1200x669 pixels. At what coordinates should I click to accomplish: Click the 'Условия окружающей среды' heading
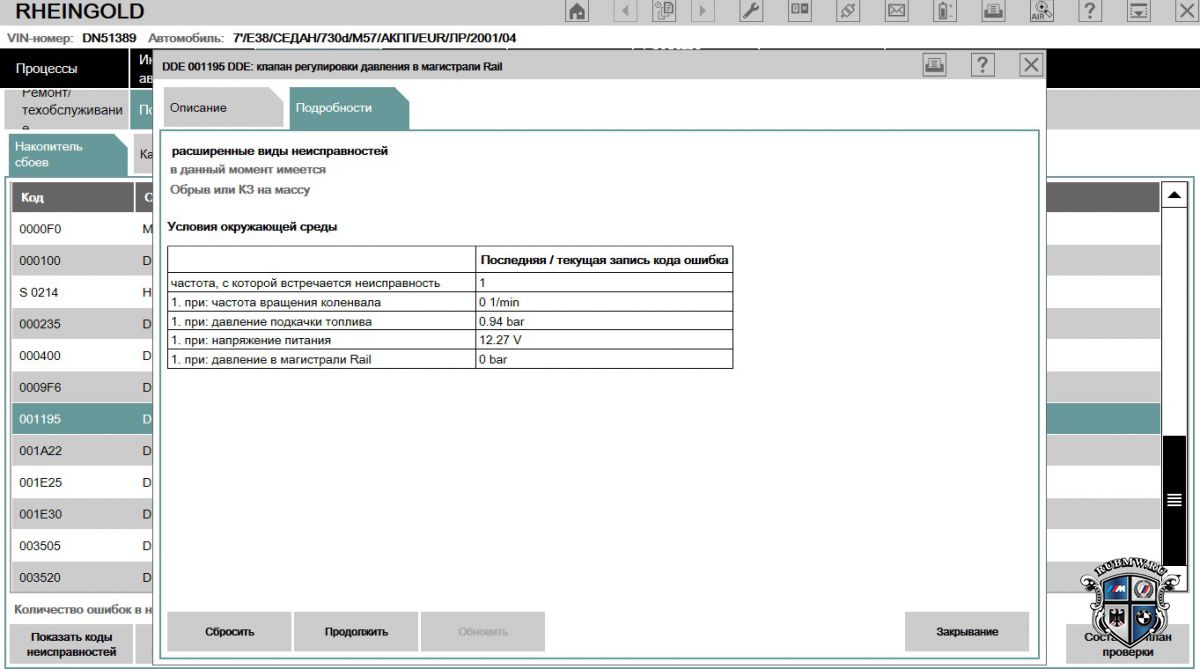(252, 227)
